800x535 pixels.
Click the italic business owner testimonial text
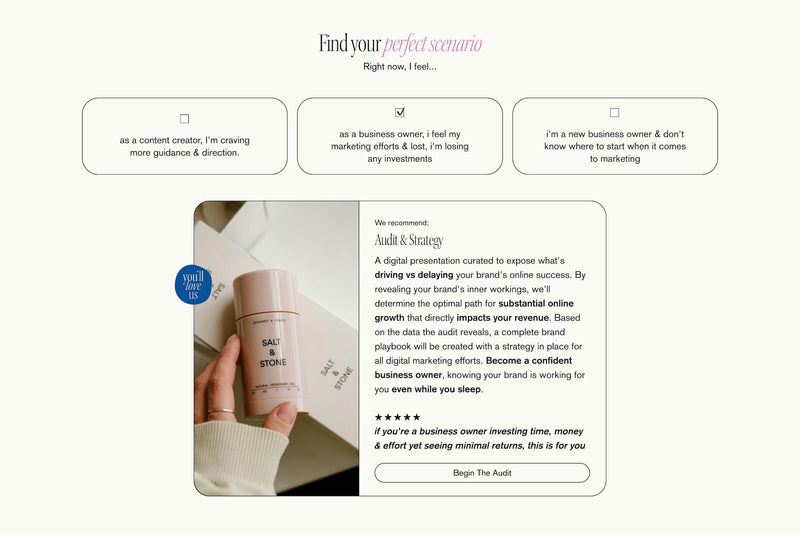480,438
